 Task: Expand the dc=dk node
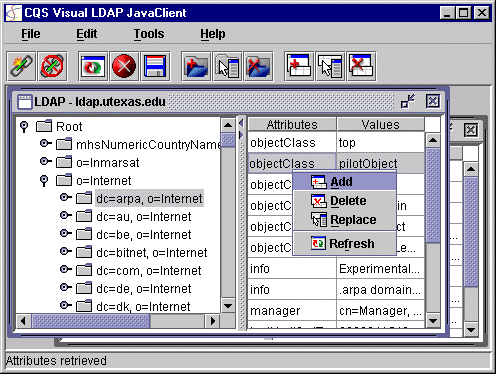[x=66, y=305]
